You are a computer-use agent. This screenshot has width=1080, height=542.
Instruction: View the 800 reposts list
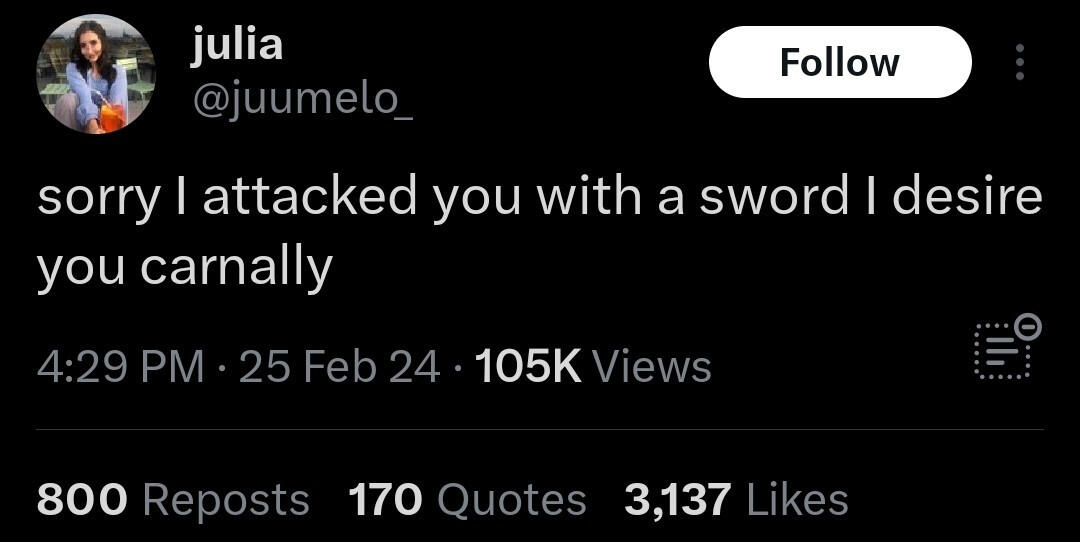point(82,499)
